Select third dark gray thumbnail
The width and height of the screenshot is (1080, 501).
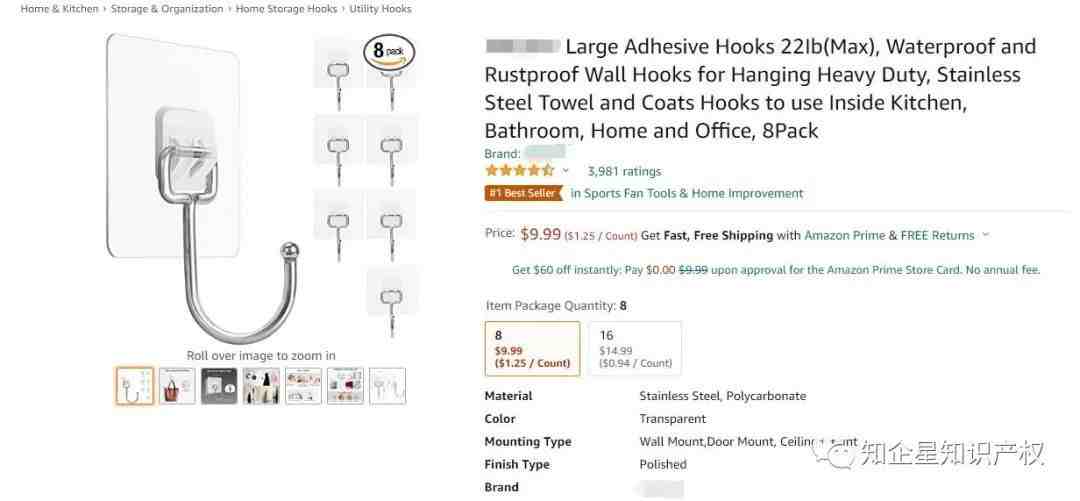point(219,385)
